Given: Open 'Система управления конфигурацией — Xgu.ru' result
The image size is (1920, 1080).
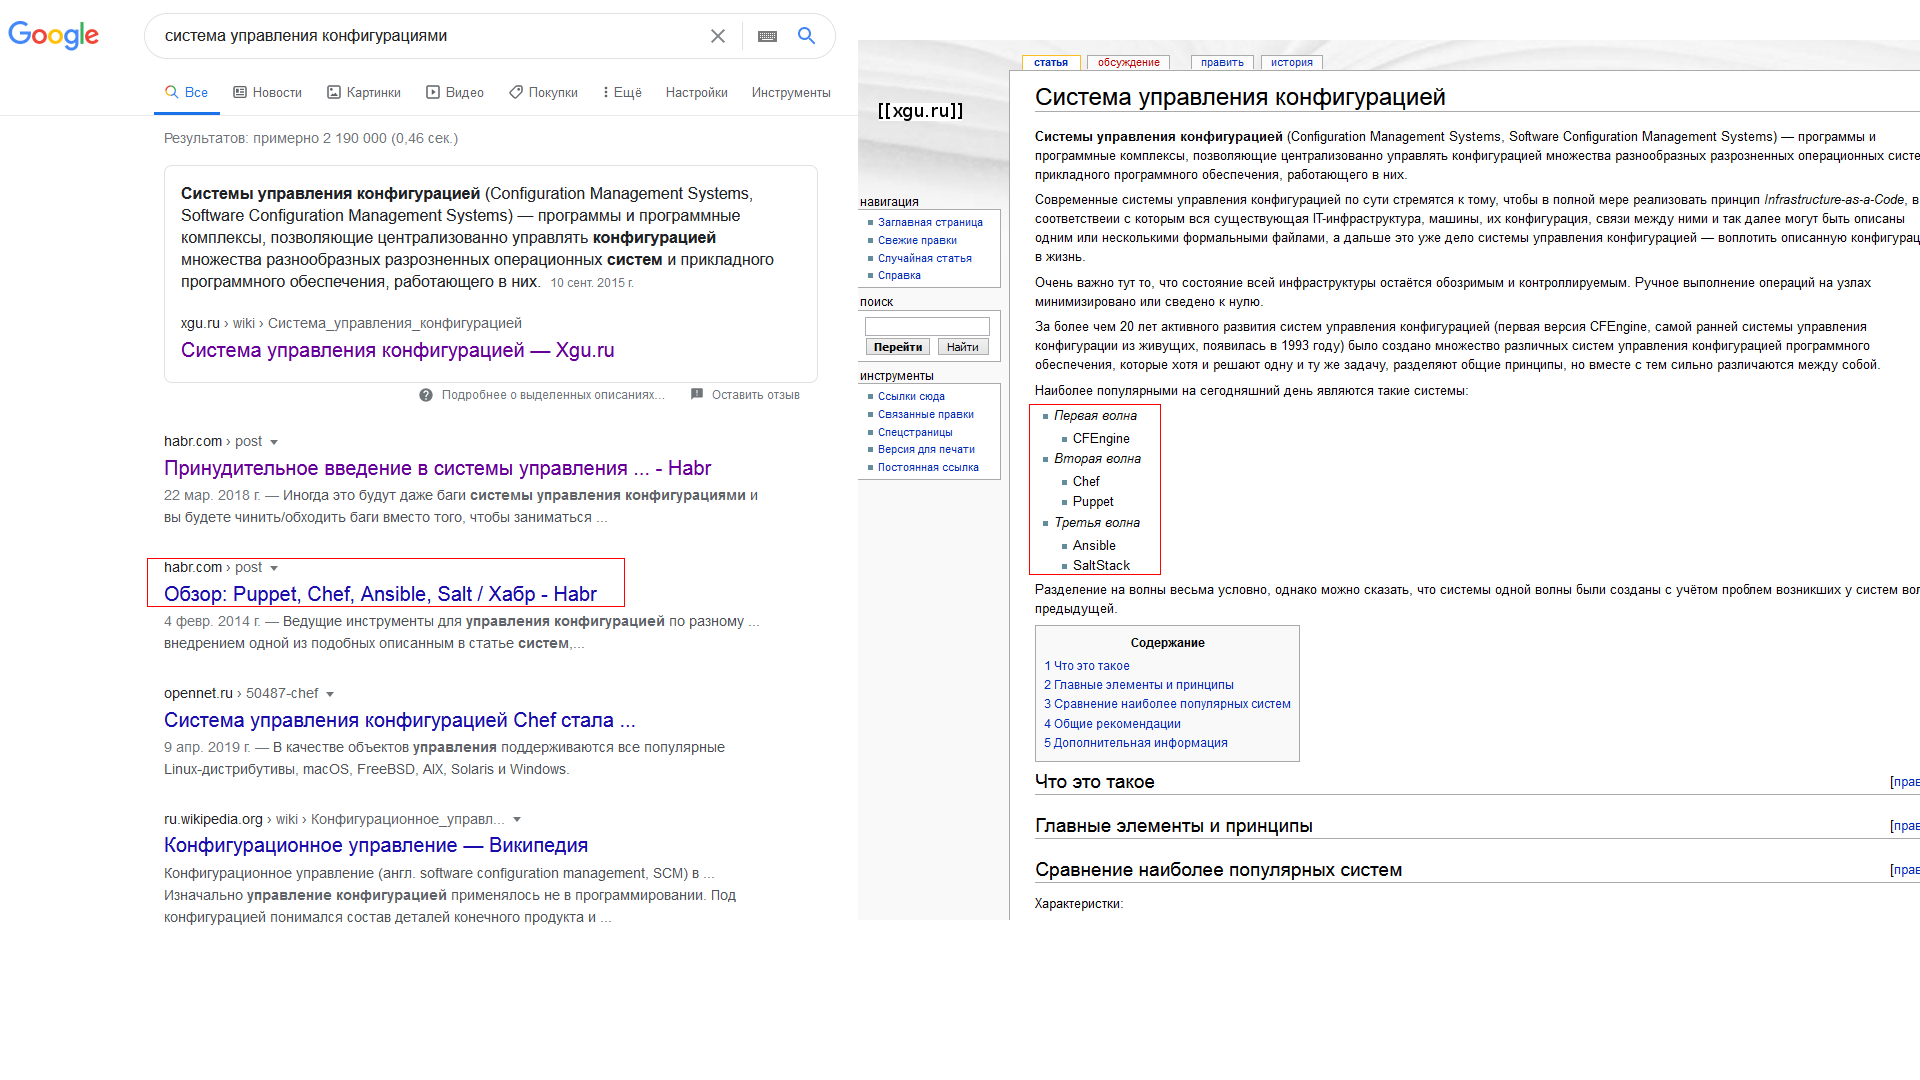Looking at the screenshot, I should coord(398,350).
